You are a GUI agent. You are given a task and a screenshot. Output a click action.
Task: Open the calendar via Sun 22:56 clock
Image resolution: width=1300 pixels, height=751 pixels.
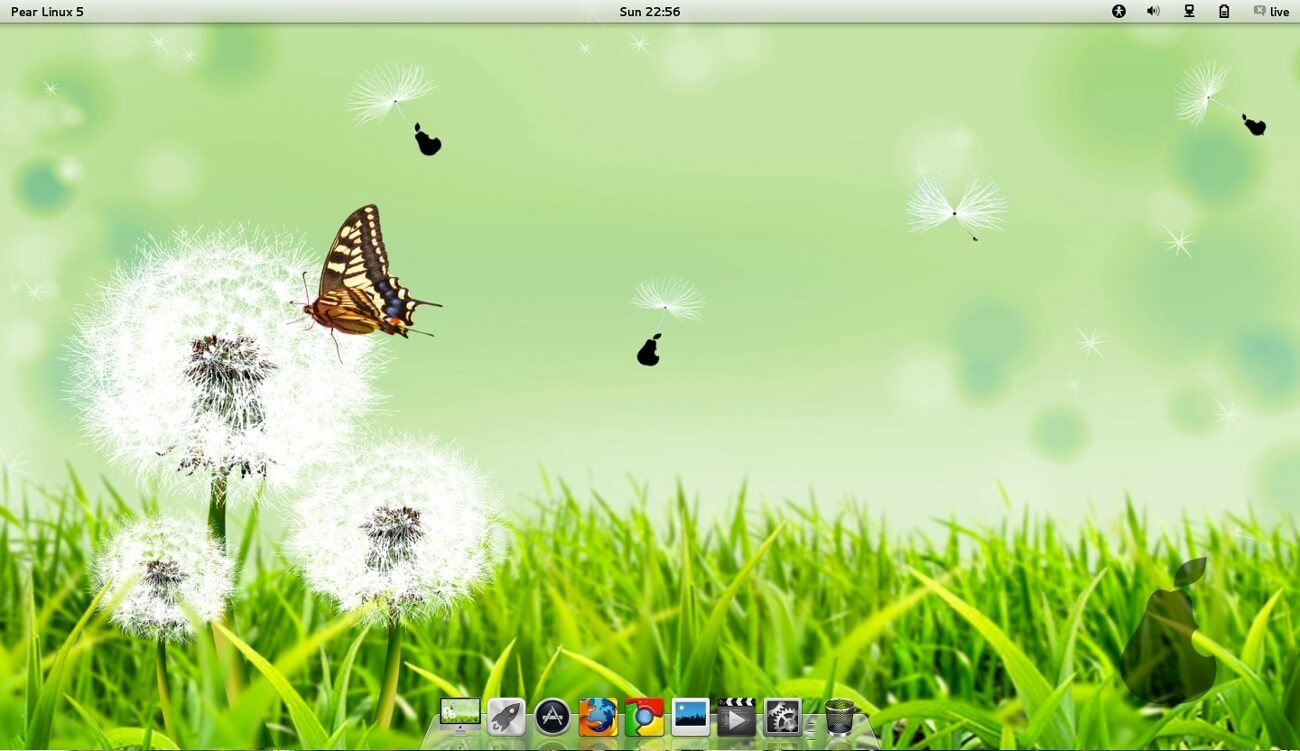tap(650, 12)
